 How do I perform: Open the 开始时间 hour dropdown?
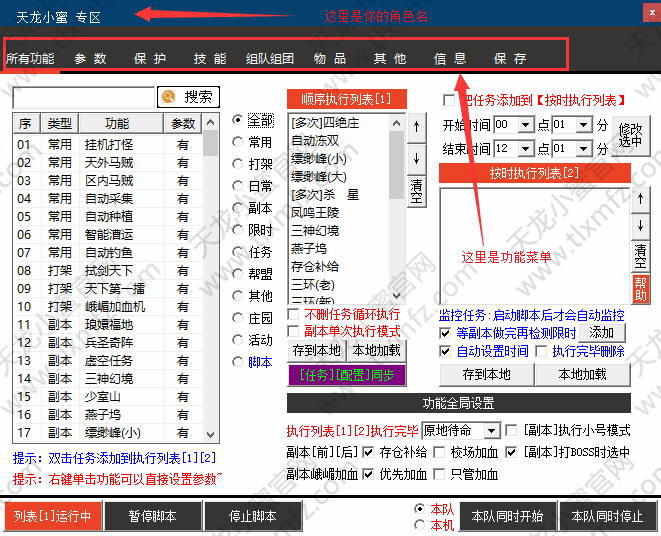(x=514, y=125)
